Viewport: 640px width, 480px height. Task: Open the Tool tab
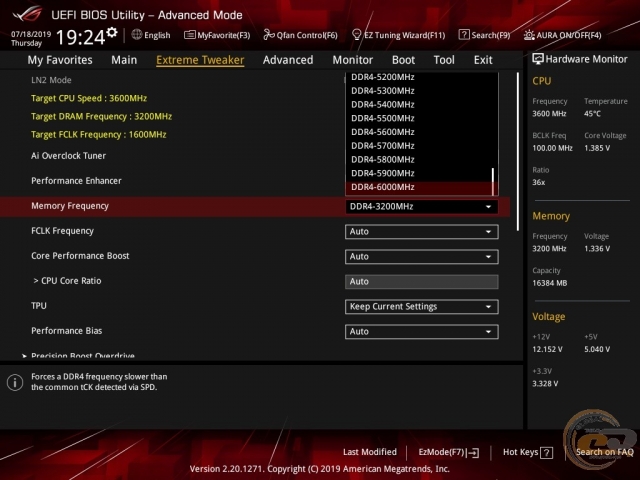pyautogui.click(x=444, y=60)
